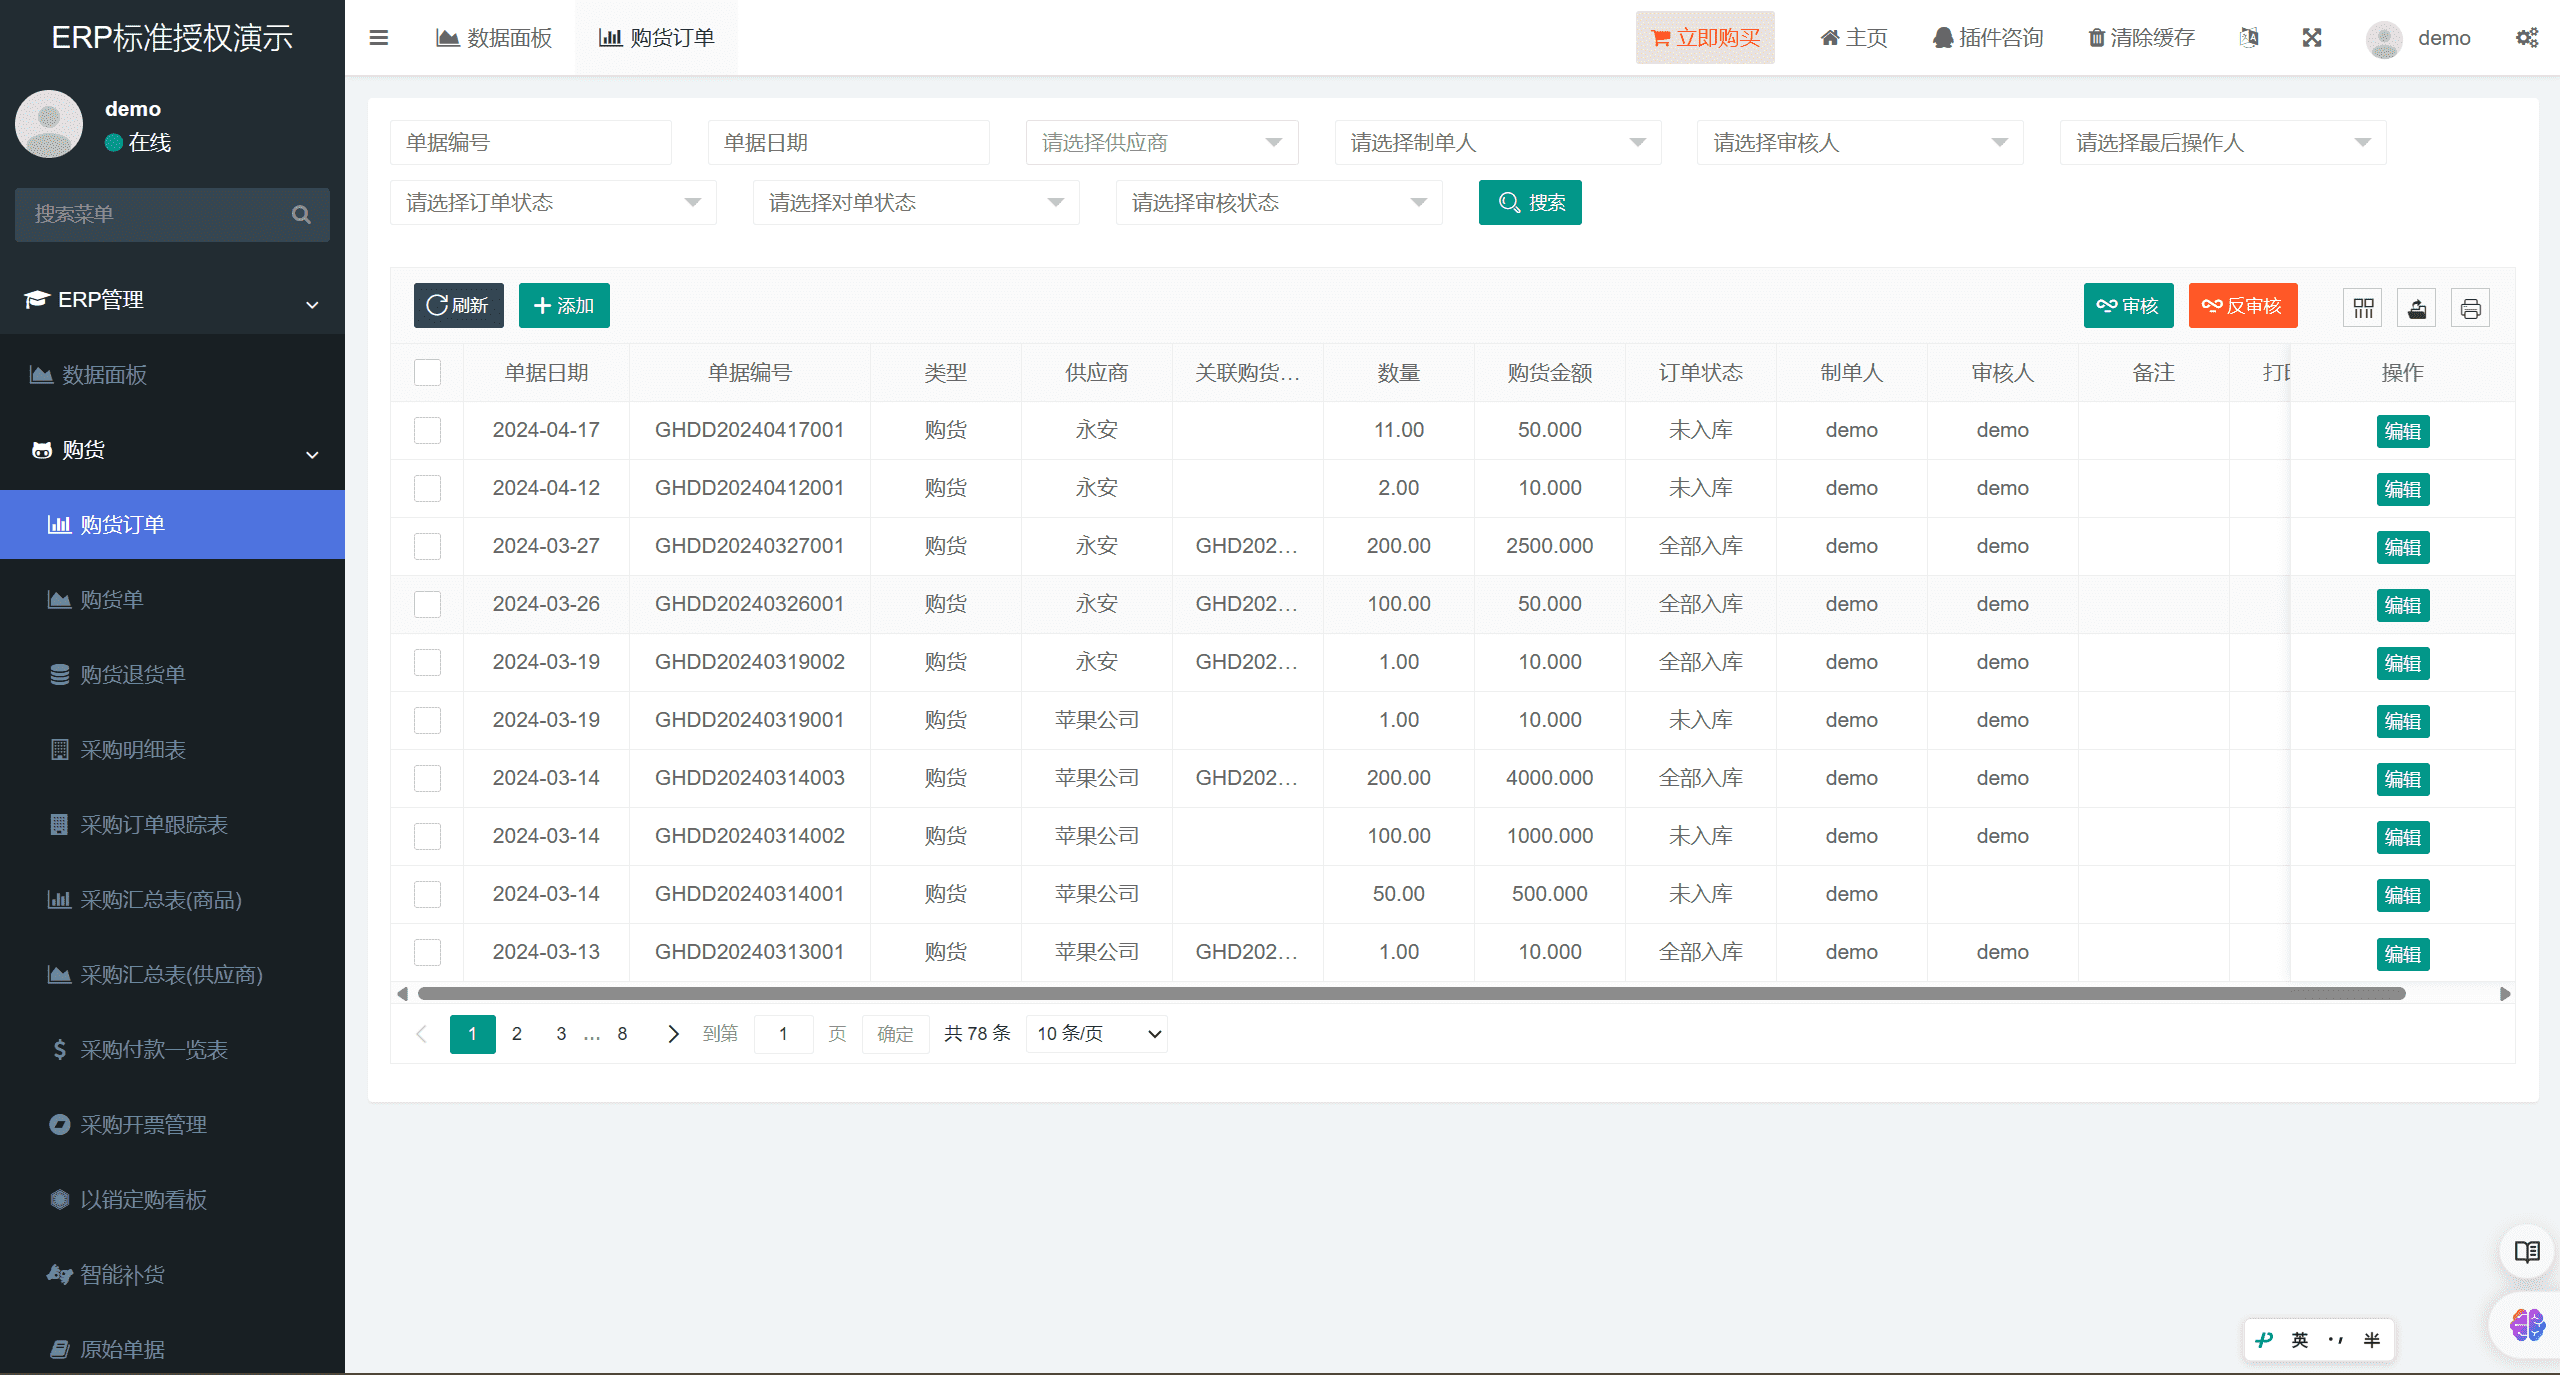Check the row GHDD20240313001 checkbox
Screen dimensions: 2560x1375
pyautogui.click(x=427, y=953)
